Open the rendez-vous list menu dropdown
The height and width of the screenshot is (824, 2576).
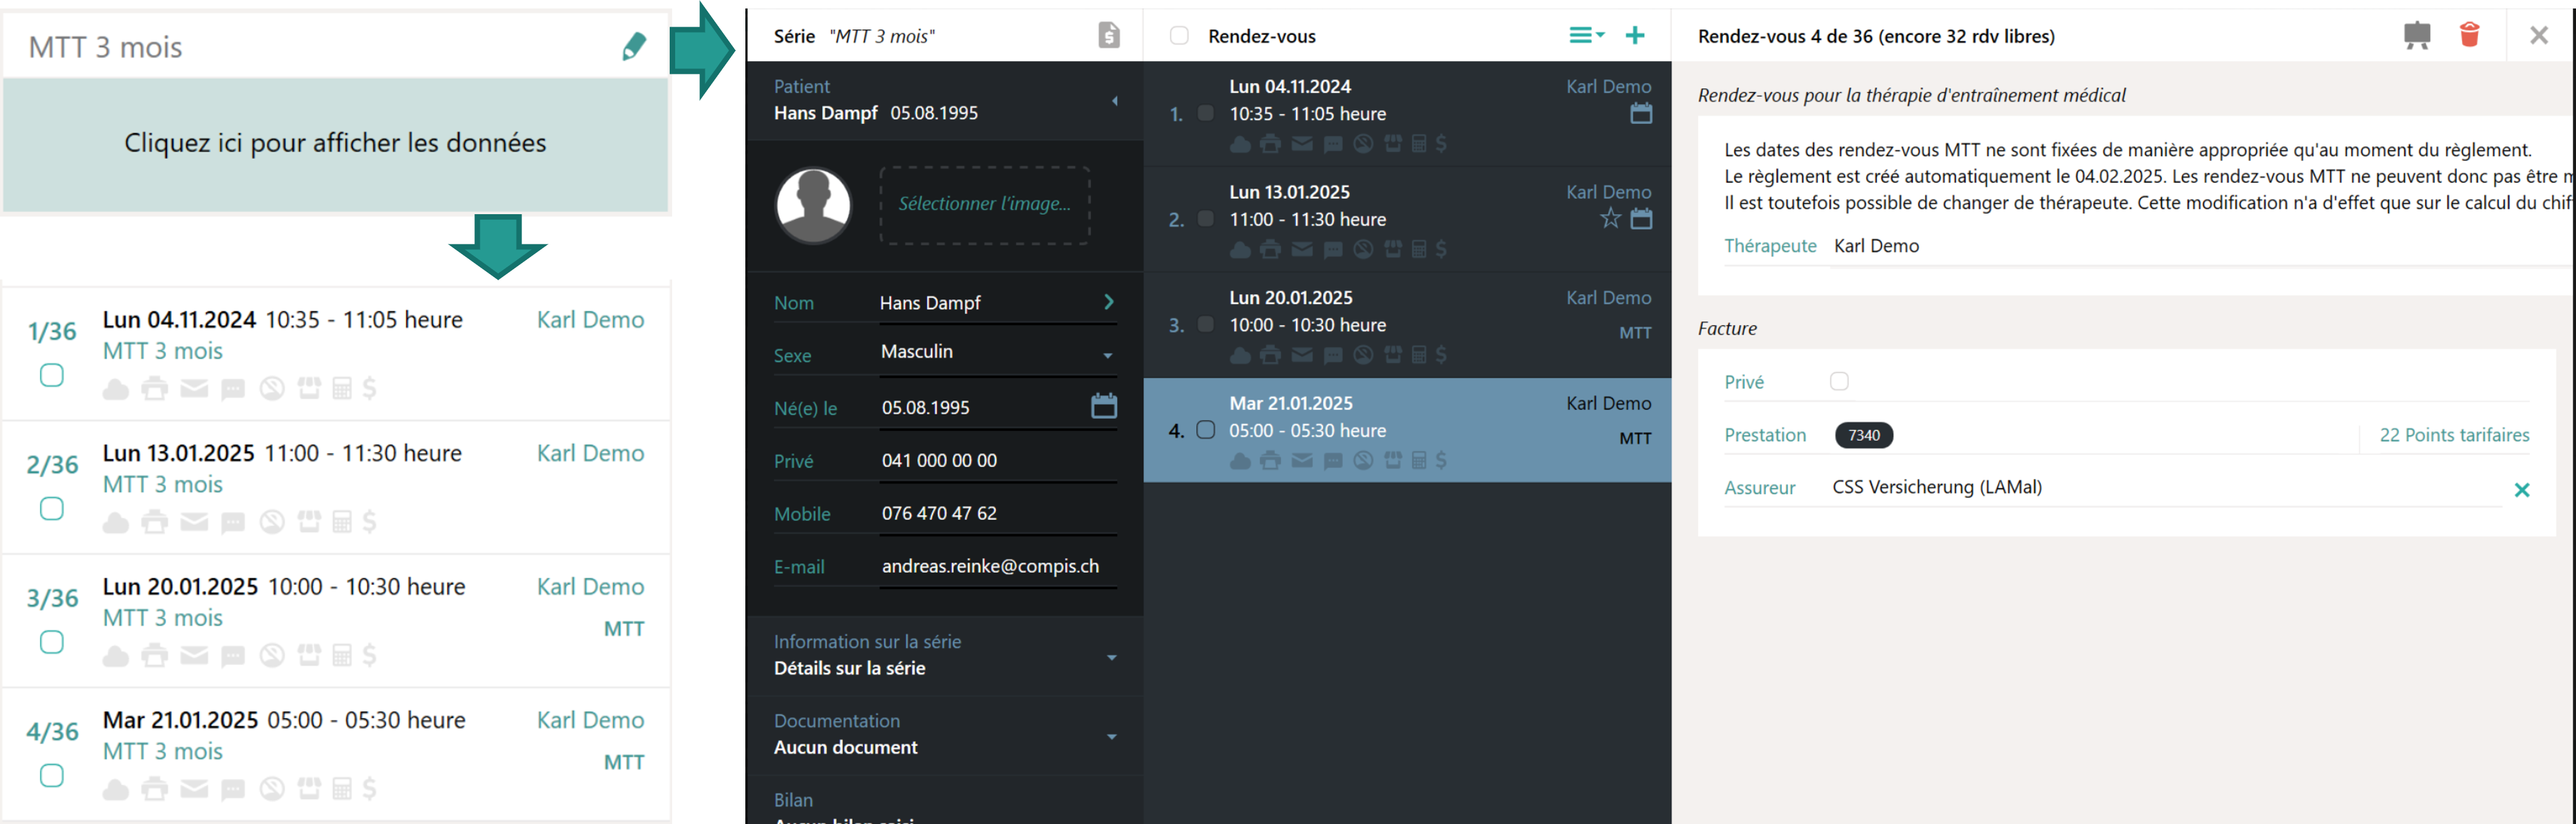click(x=1586, y=35)
